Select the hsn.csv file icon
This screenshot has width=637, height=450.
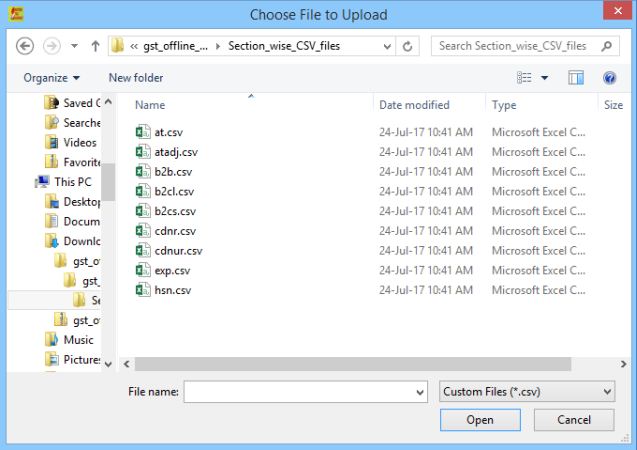(143, 290)
